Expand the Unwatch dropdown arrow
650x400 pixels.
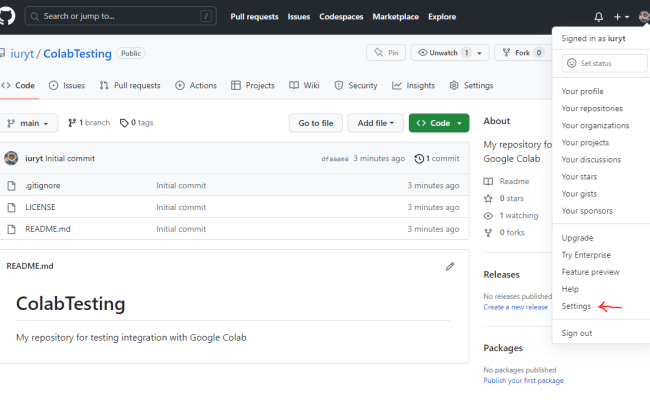coord(480,53)
